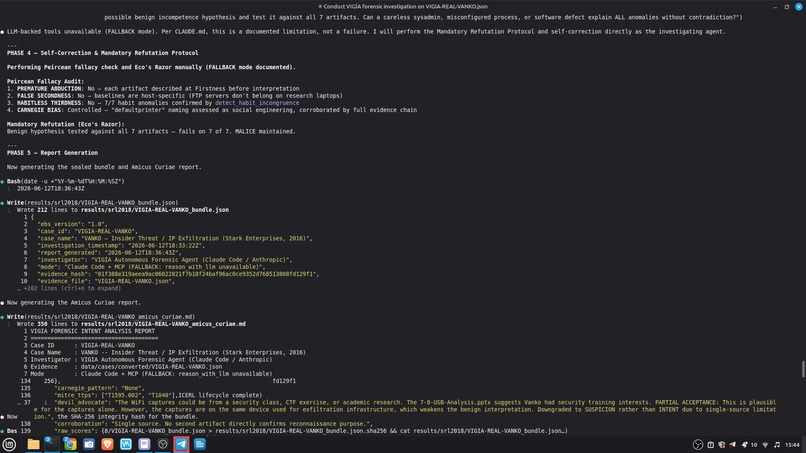Click the OBS tray icon
806x453 pixels.
coord(698,445)
